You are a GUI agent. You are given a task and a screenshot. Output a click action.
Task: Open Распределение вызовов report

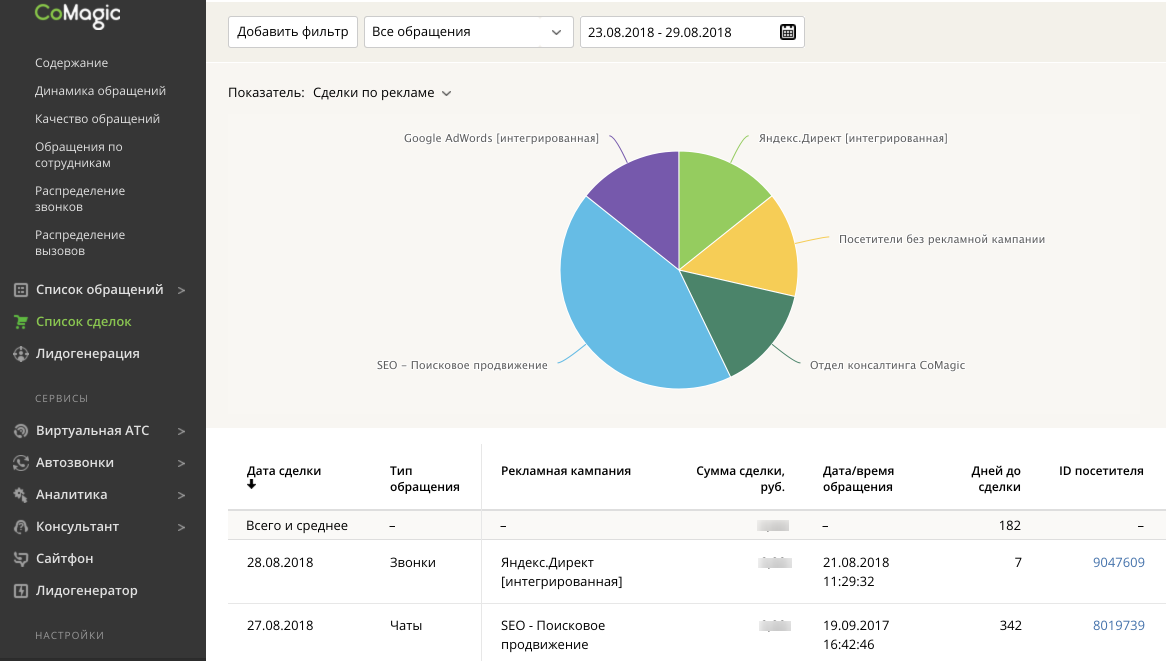click(x=80, y=242)
